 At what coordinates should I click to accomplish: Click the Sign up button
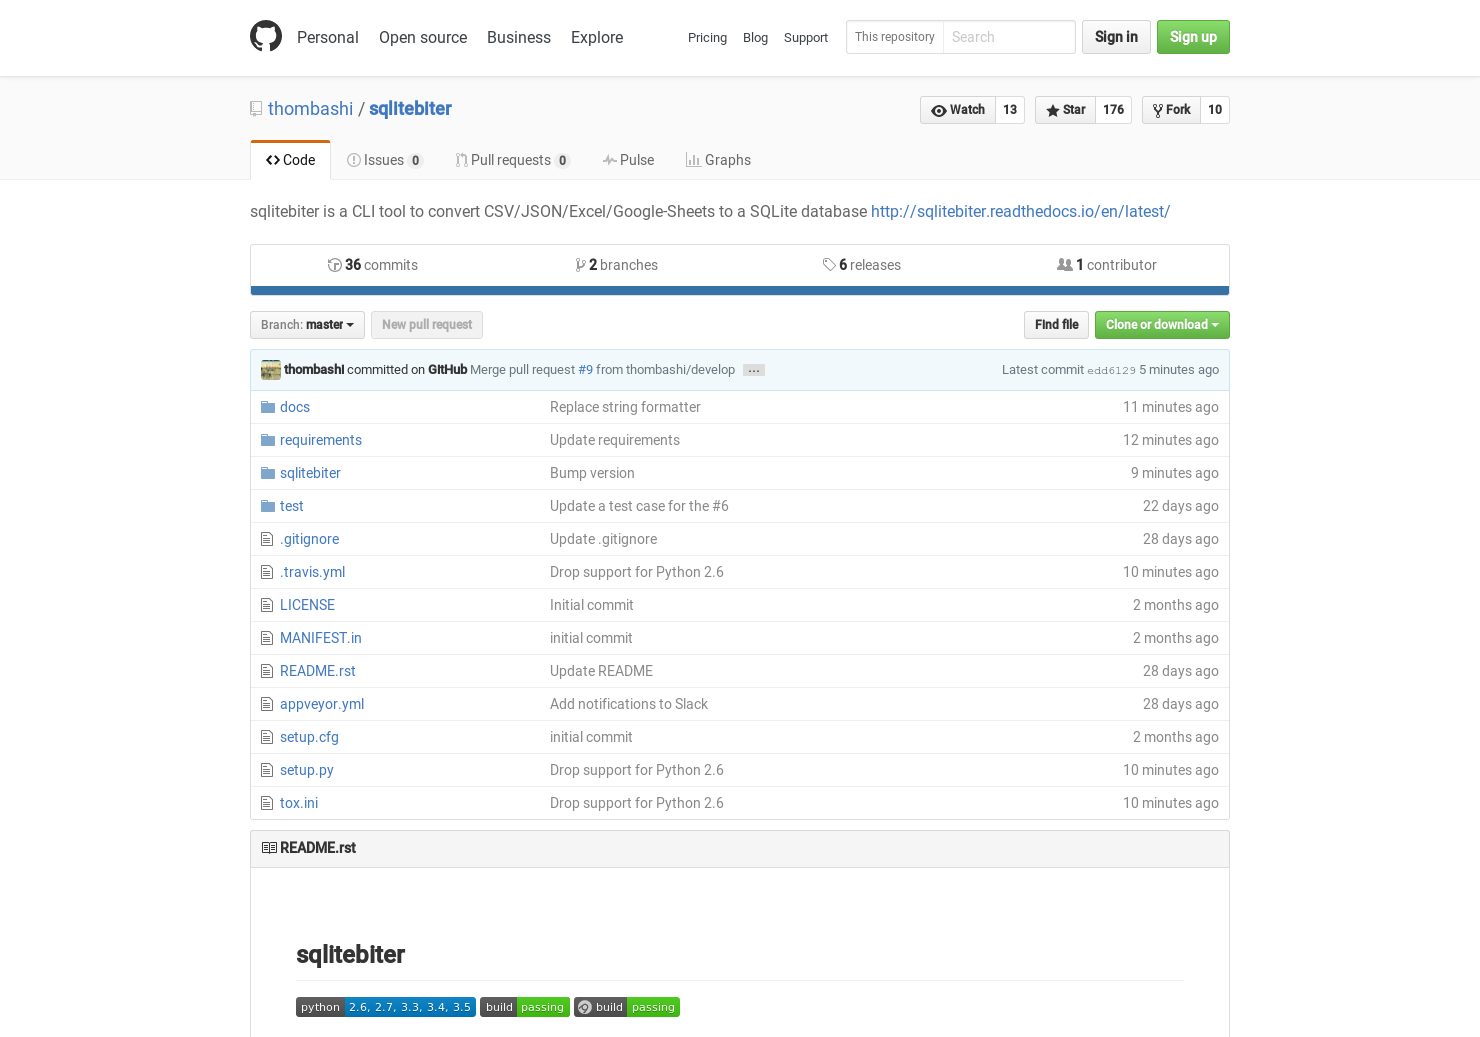[1193, 37]
